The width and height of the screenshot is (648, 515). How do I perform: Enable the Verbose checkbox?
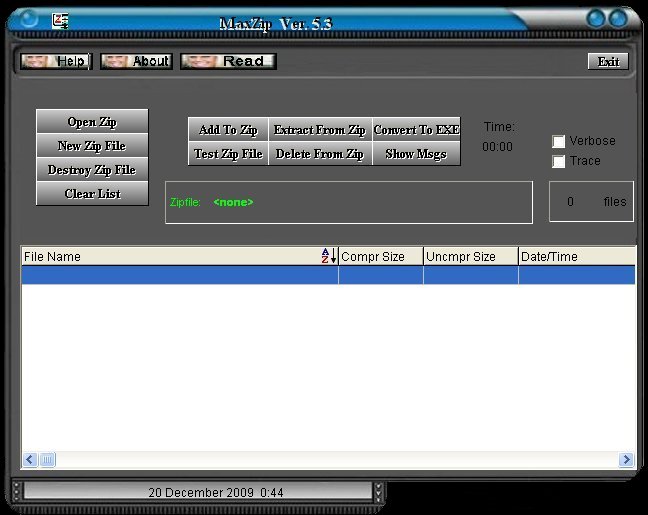point(559,142)
